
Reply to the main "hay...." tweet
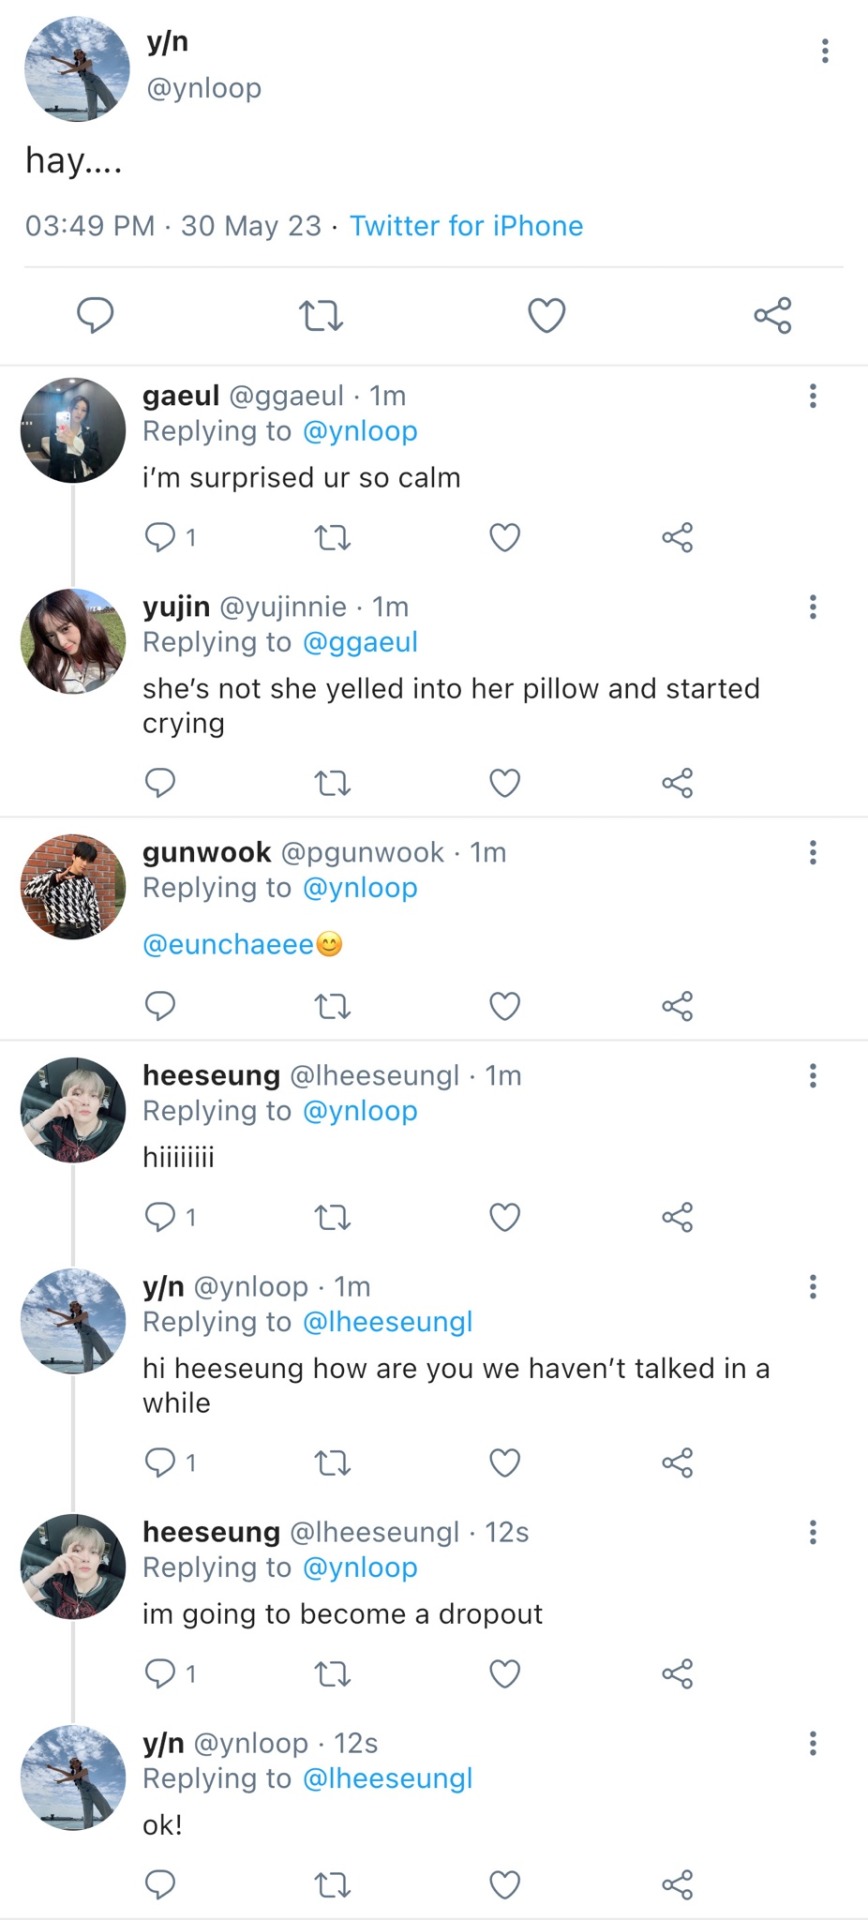click(95, 316)
